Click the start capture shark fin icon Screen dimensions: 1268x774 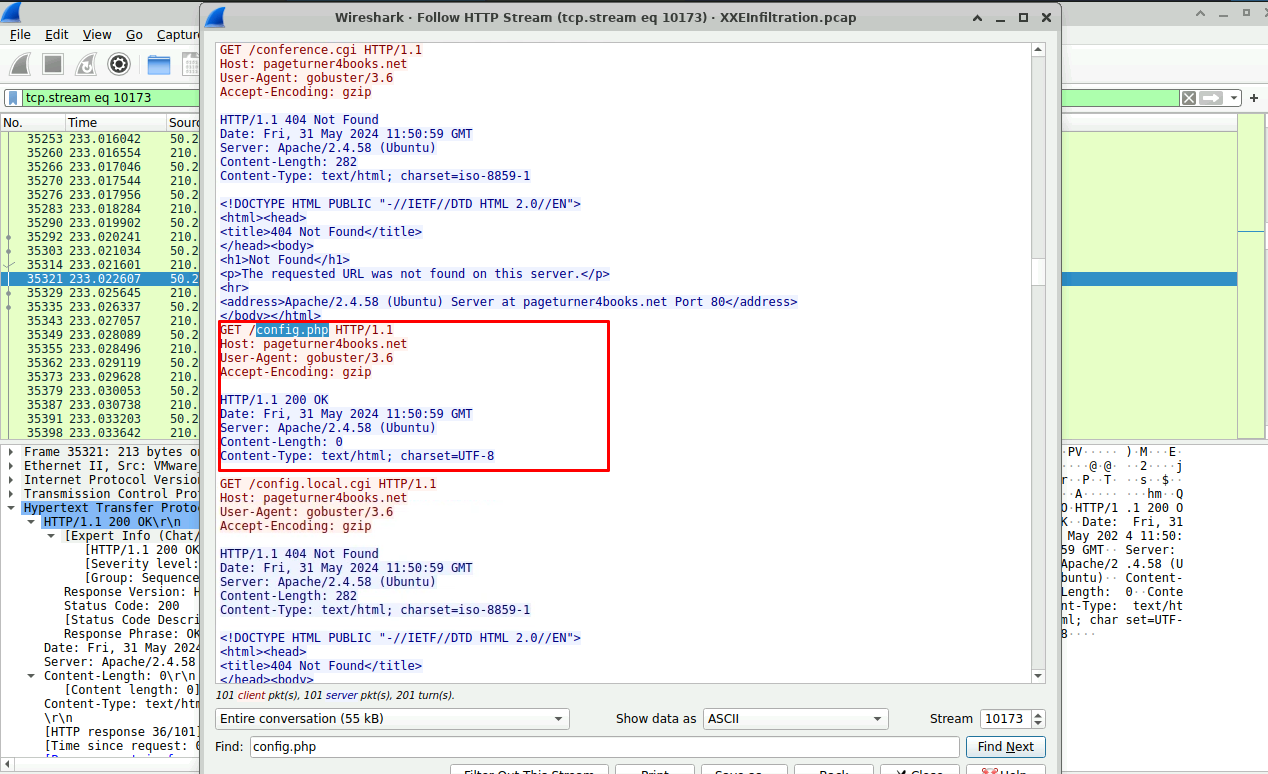[x=20, y=64]
